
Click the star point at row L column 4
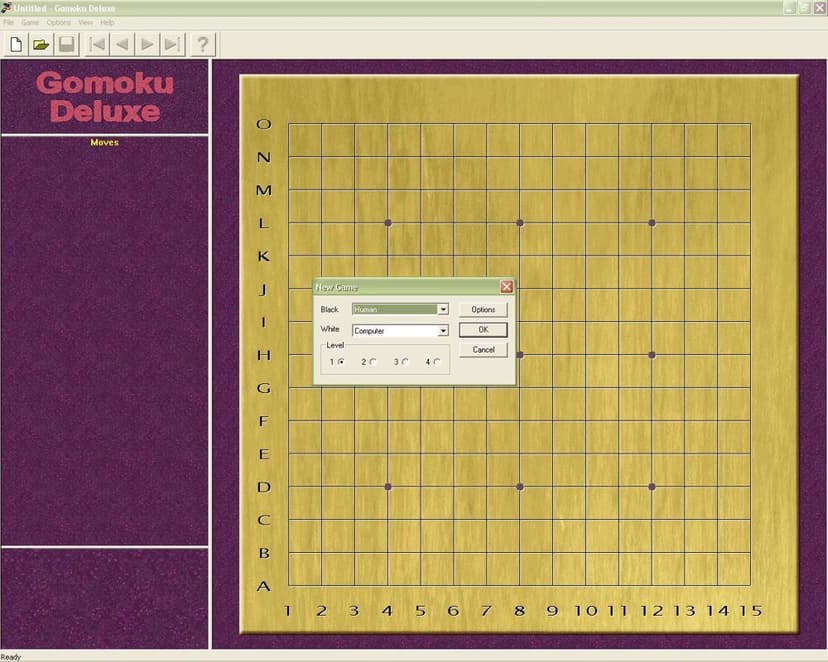coord(388,223)
